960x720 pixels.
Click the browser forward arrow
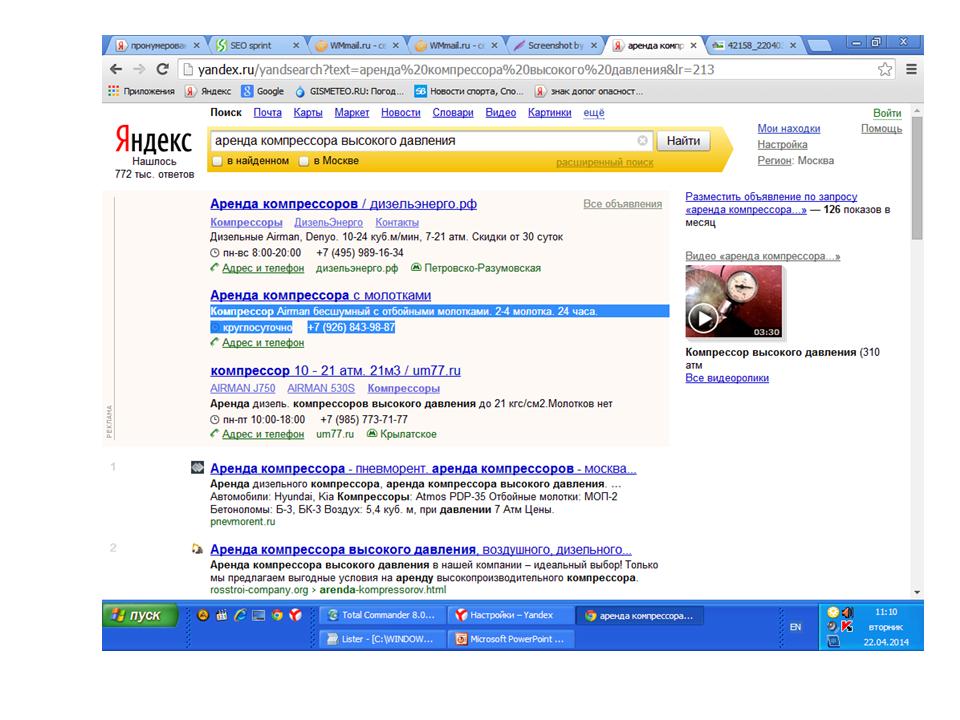click(139, 69)
